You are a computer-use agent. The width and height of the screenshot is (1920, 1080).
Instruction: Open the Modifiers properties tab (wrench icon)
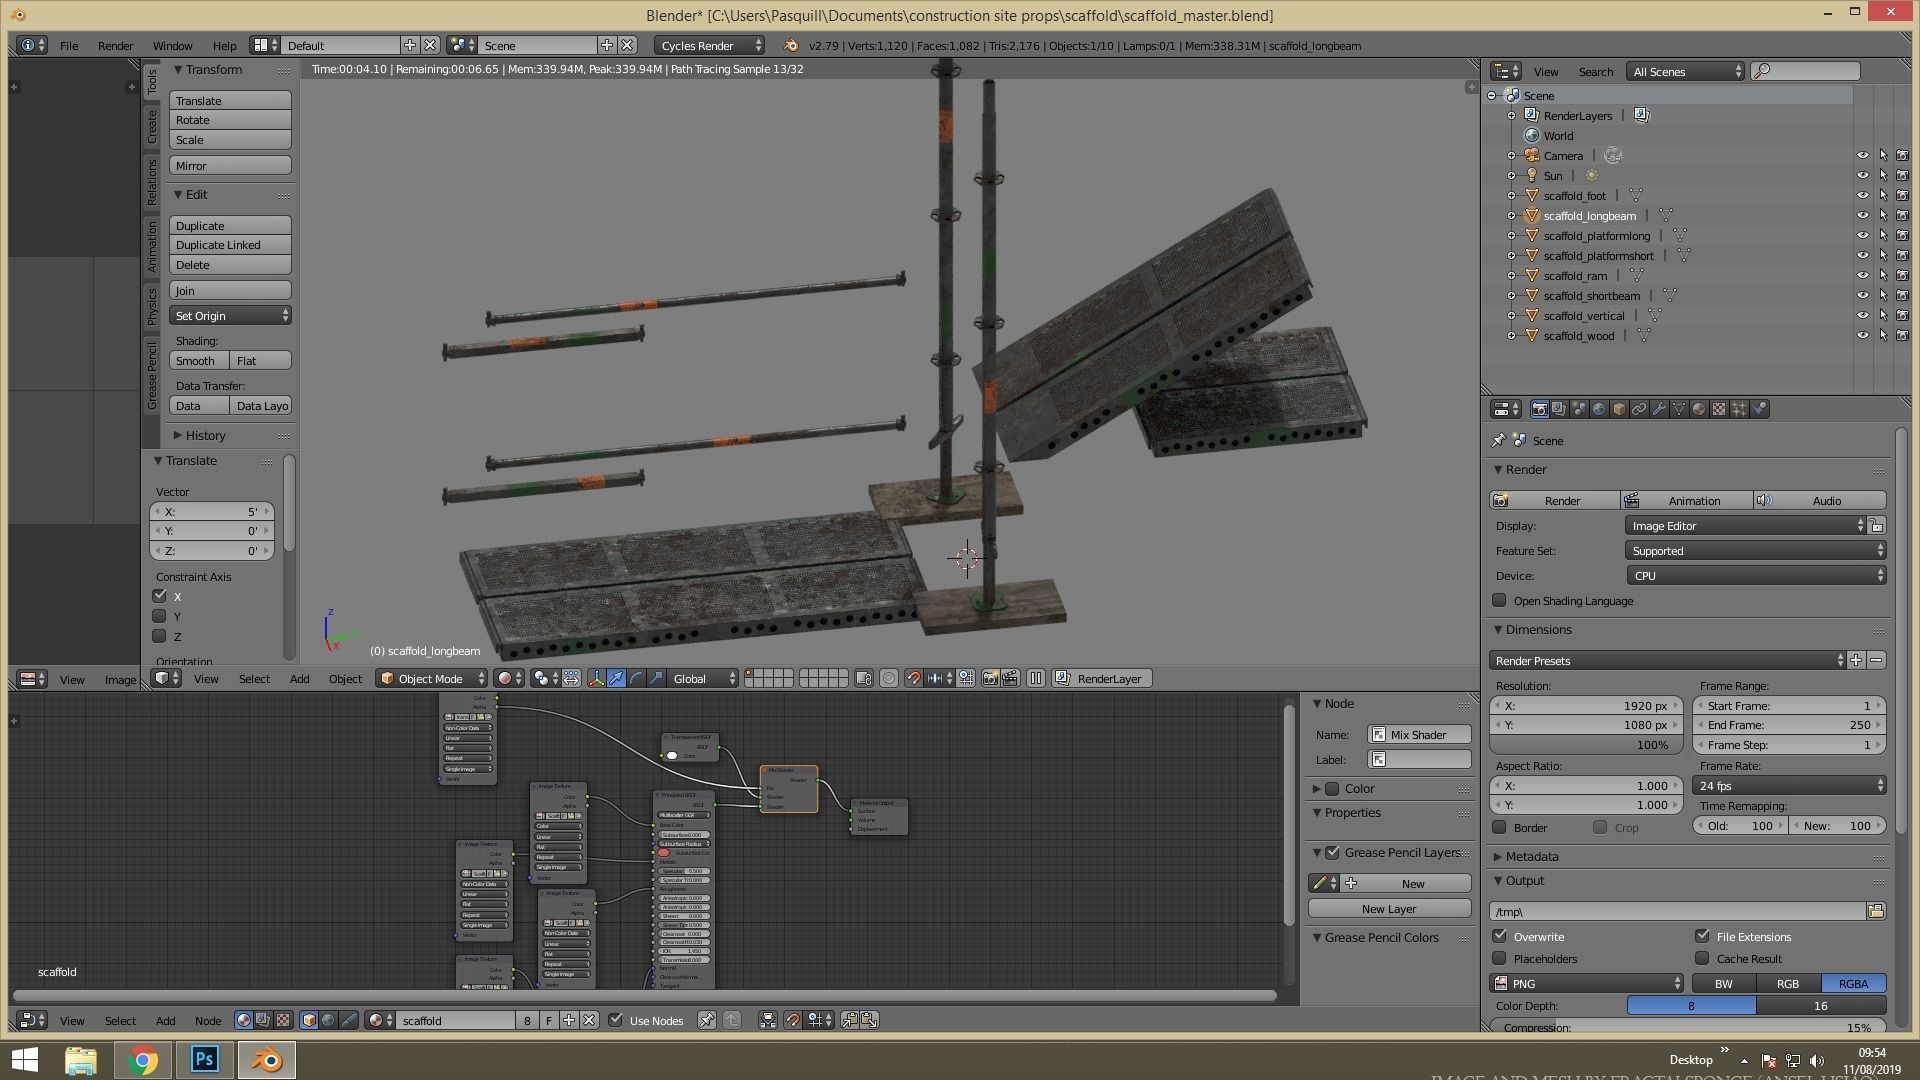coord(1659,409)
